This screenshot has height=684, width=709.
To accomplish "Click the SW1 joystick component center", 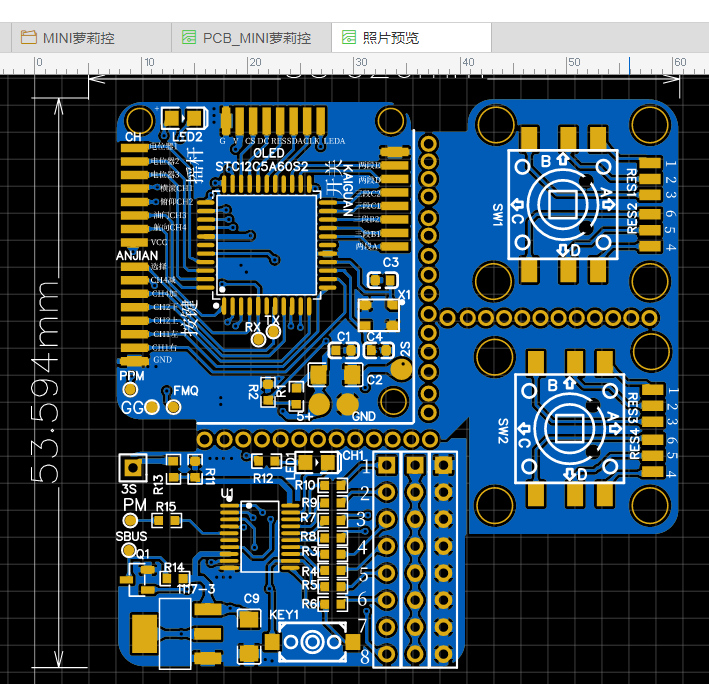I will point(565,205).
